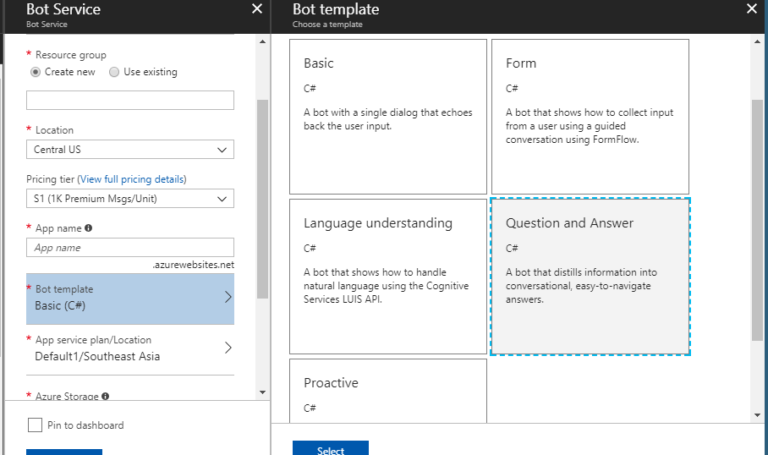Close the Bot template blade

pyautogui.click(x=751, y=9)
